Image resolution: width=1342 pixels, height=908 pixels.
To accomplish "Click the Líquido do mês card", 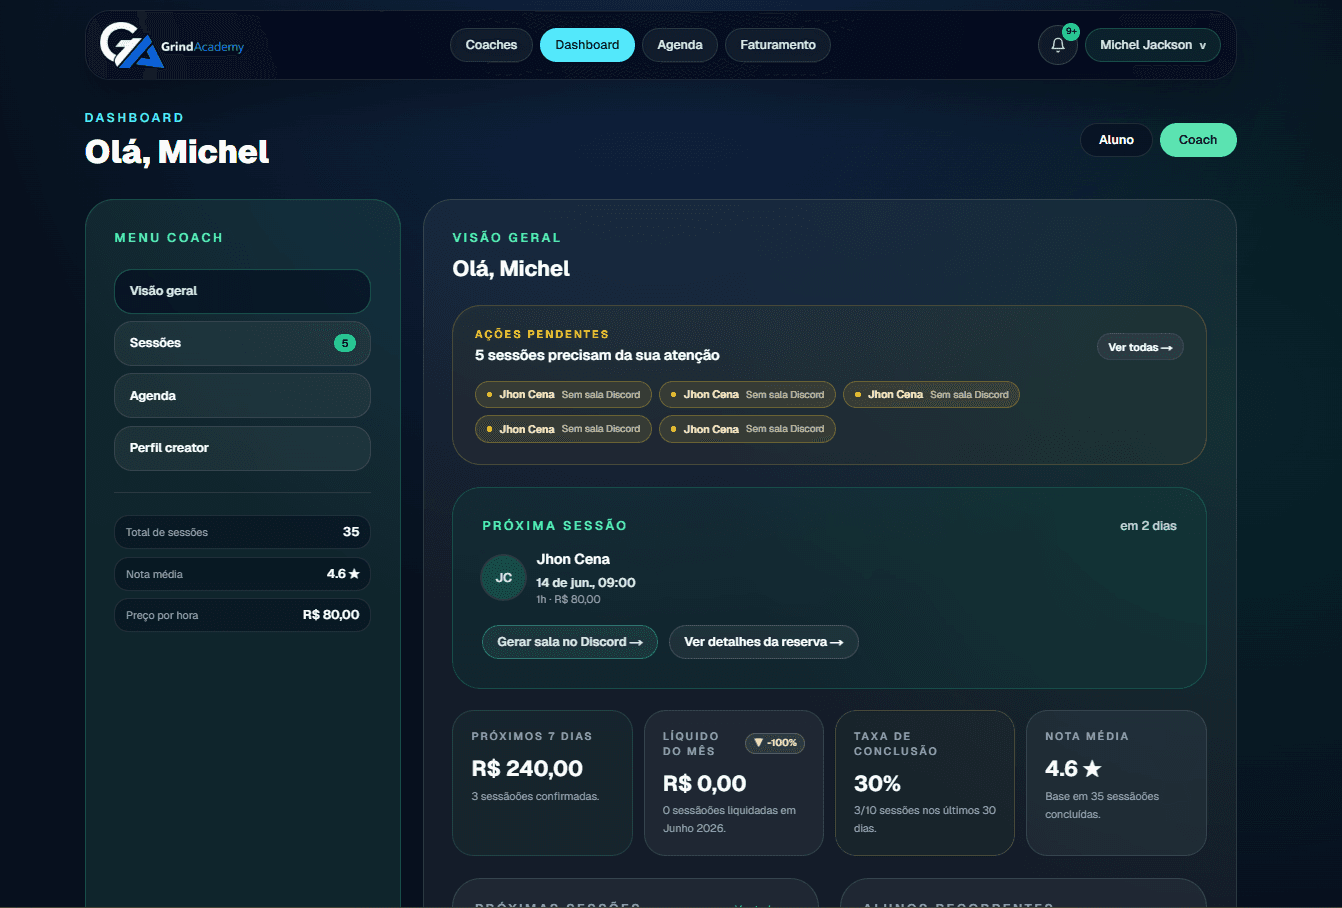I will point(734,783).
